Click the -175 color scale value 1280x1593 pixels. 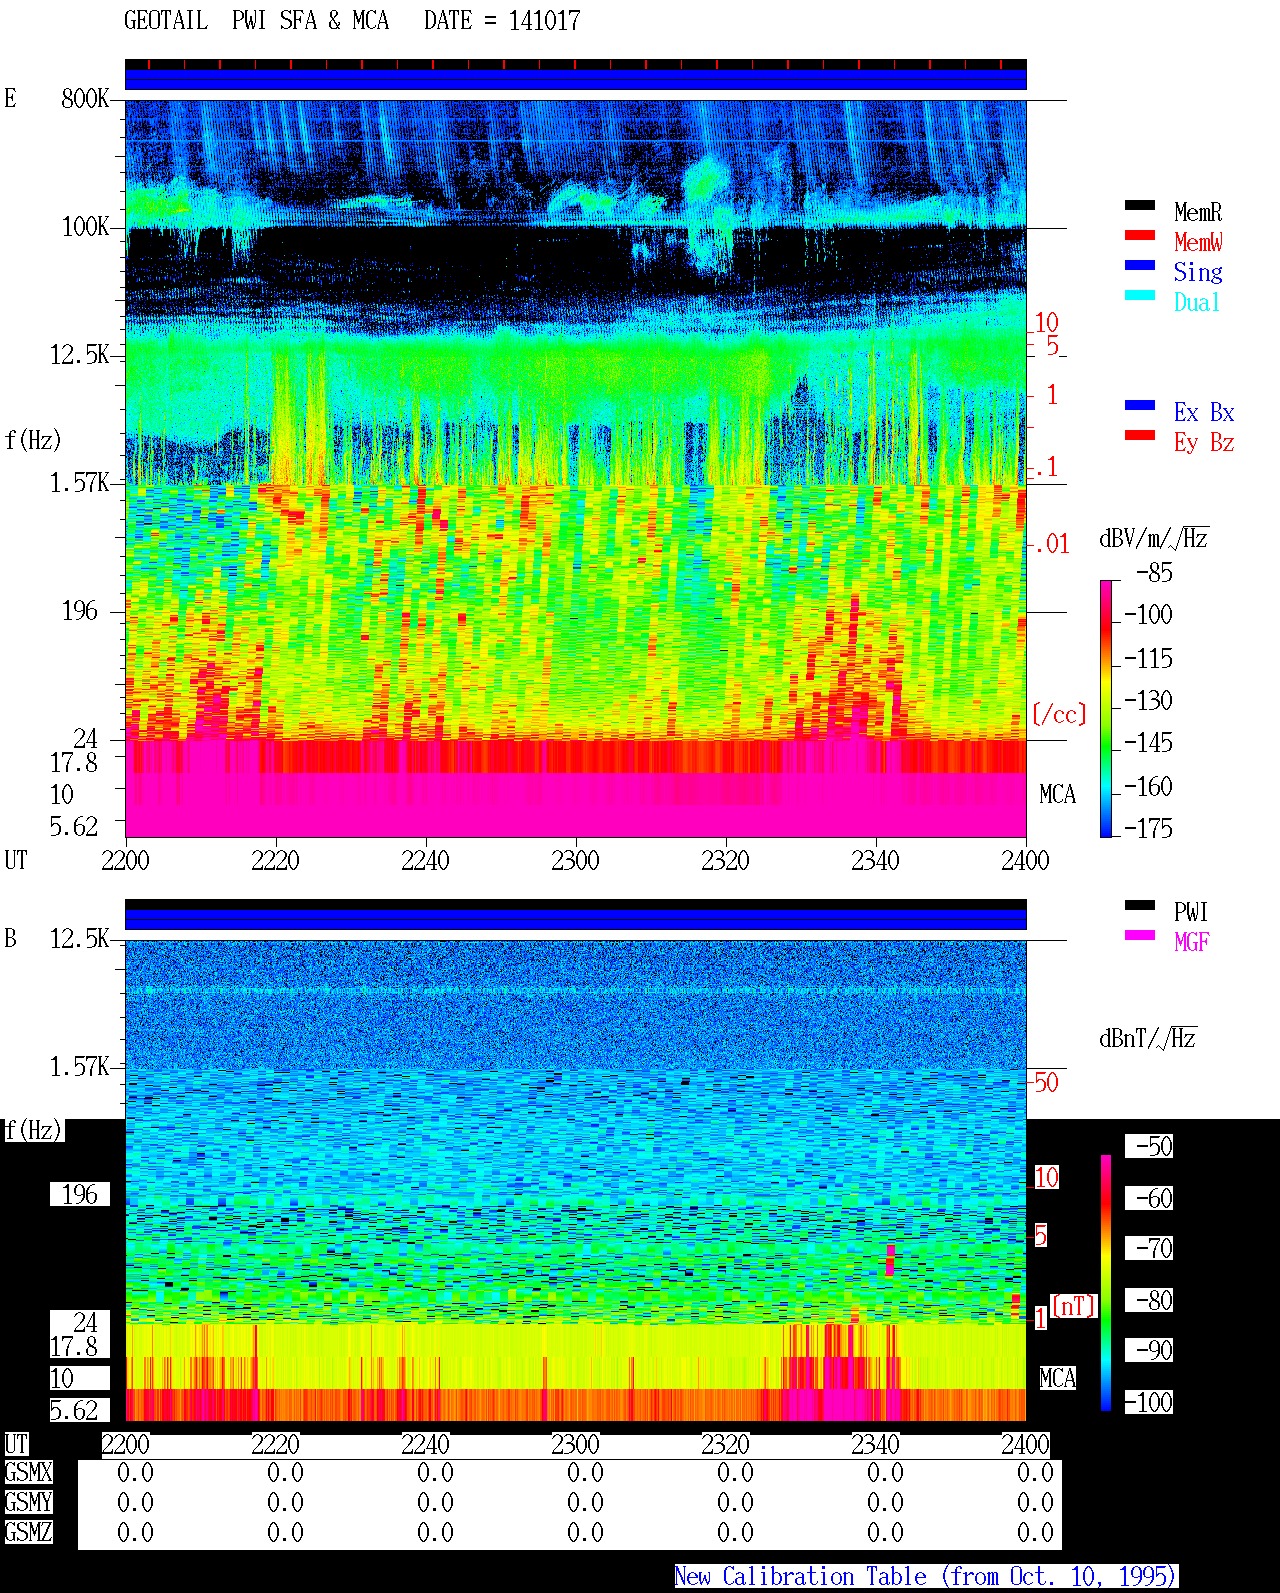coord(1148,828)
